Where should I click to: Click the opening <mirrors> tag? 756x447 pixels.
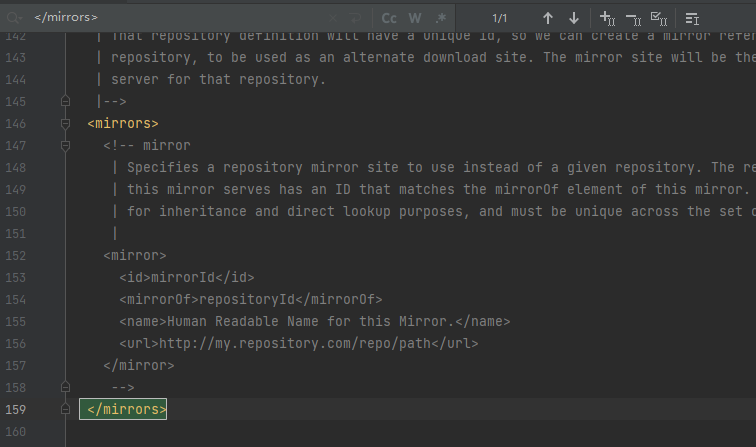tap(123, 123)
